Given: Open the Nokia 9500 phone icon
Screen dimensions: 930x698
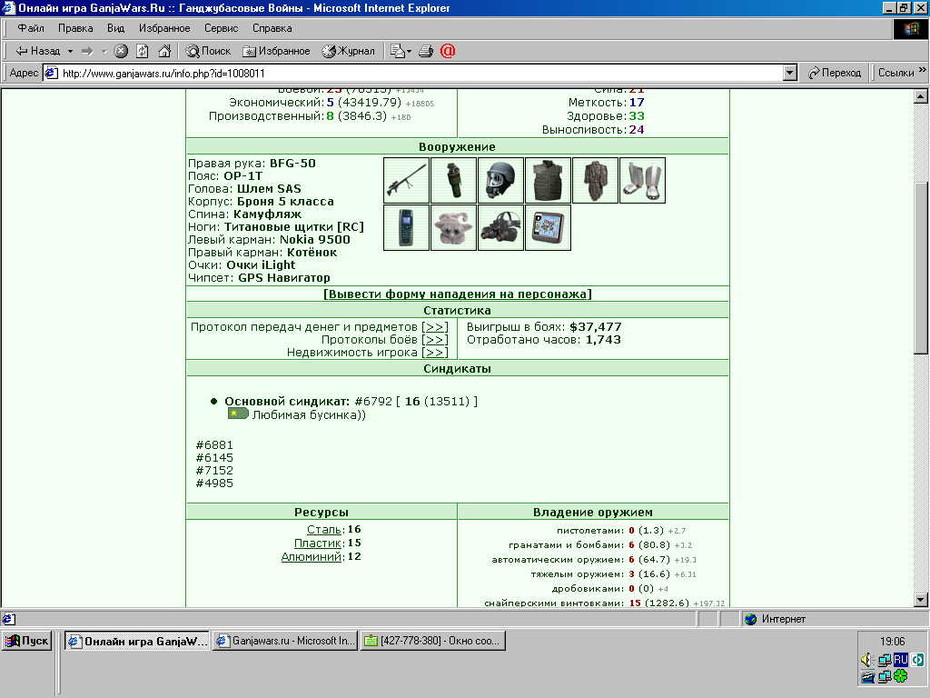Looking at the screenshot, I should (406, 228).
